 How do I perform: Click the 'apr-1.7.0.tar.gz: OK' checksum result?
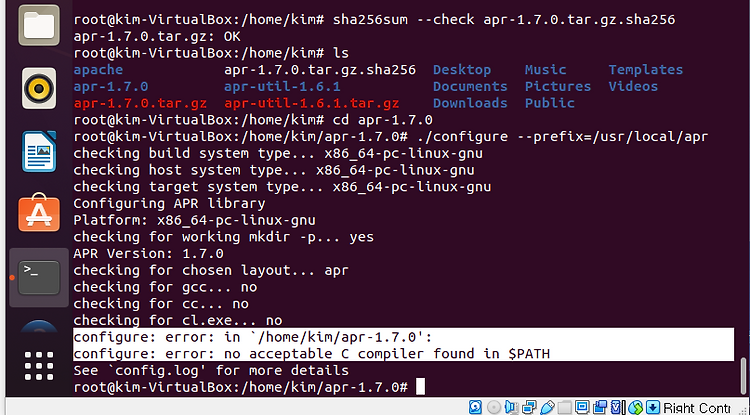click(157, 36)
